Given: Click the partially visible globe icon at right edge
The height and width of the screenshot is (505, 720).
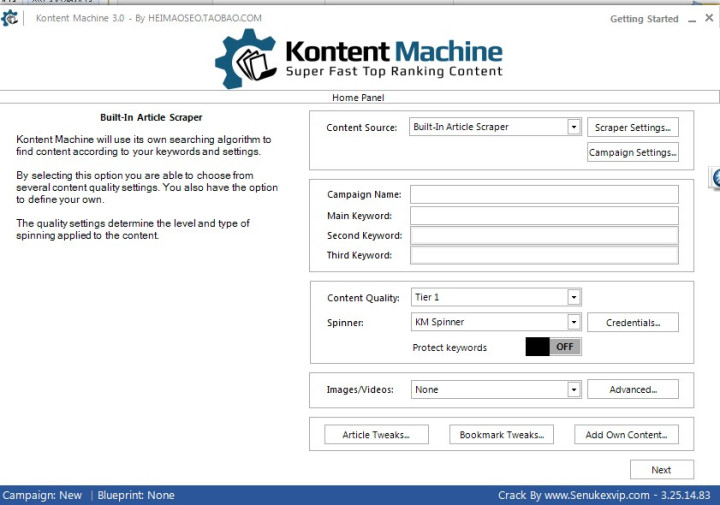Looking at the screenshot, I should 715,178.
